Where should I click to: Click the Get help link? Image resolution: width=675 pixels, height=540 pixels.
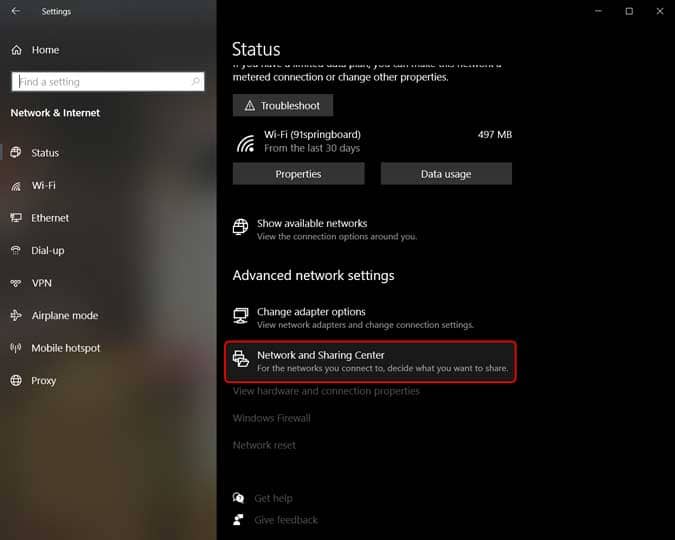click(x=273, y=498)
